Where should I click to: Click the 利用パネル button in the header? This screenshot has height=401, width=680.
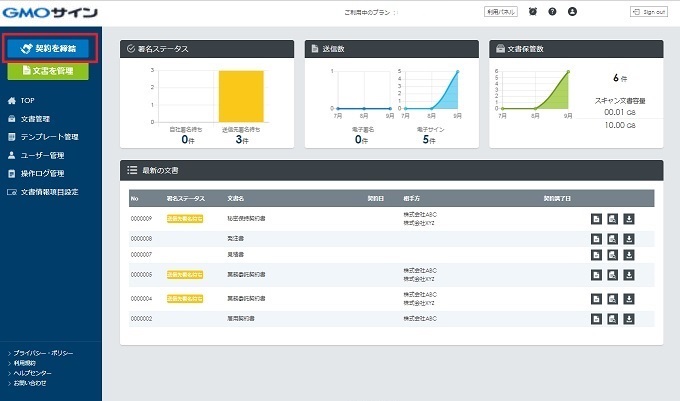pos(502,11)
